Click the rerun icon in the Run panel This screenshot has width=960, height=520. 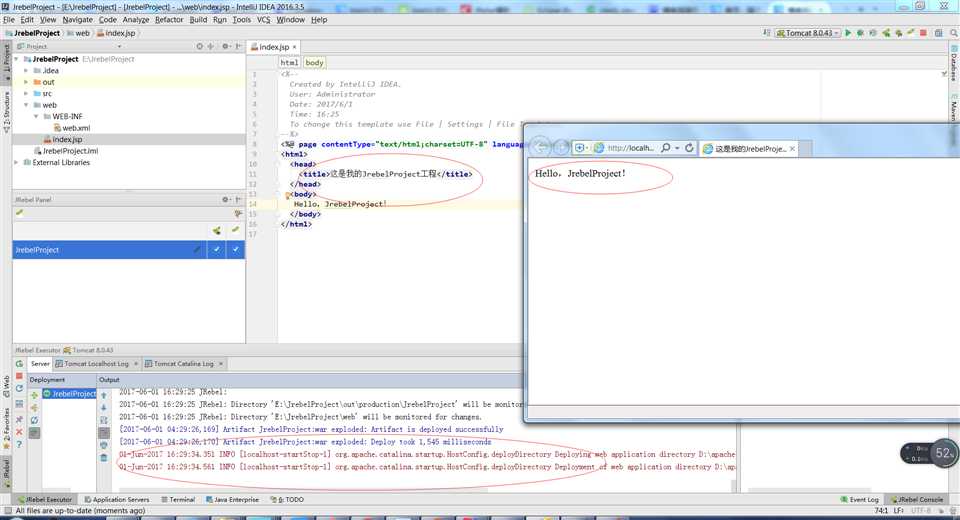[20, 364]
